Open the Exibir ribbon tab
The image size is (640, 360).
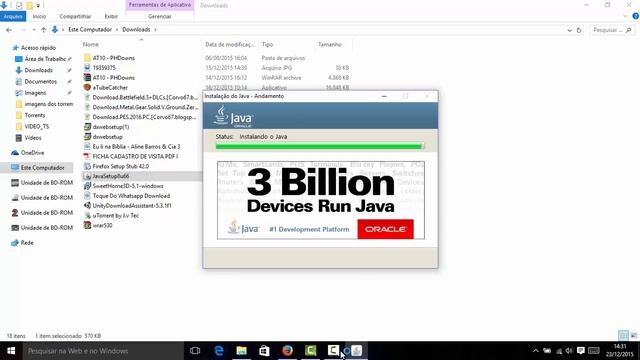pos(111,16)
